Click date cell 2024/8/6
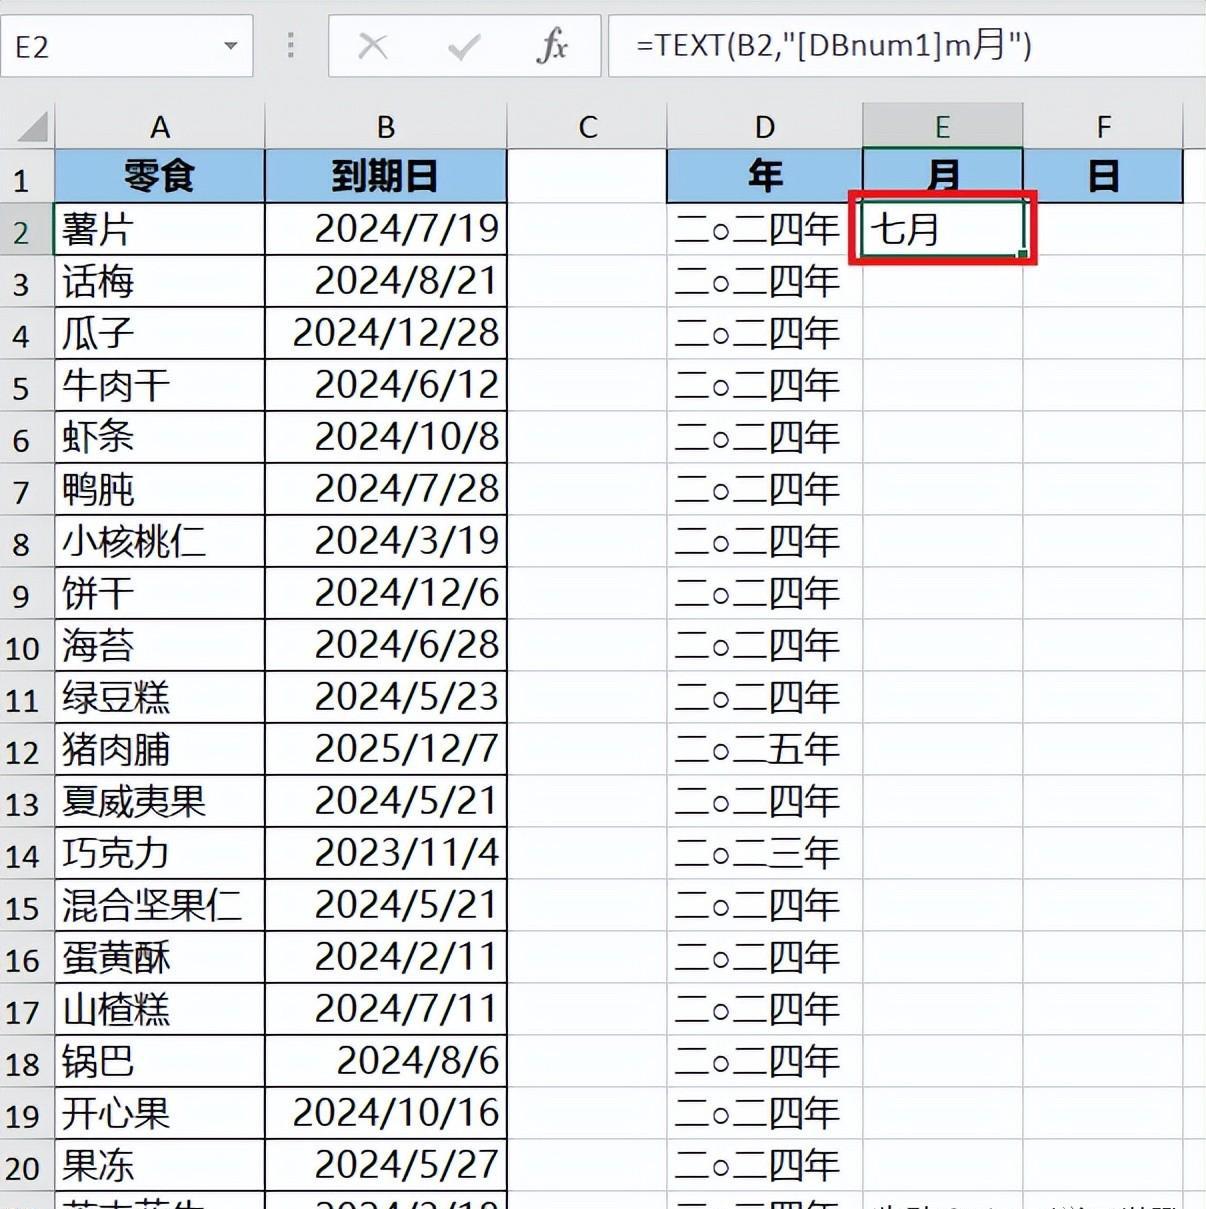 [x=386, y=1061]
